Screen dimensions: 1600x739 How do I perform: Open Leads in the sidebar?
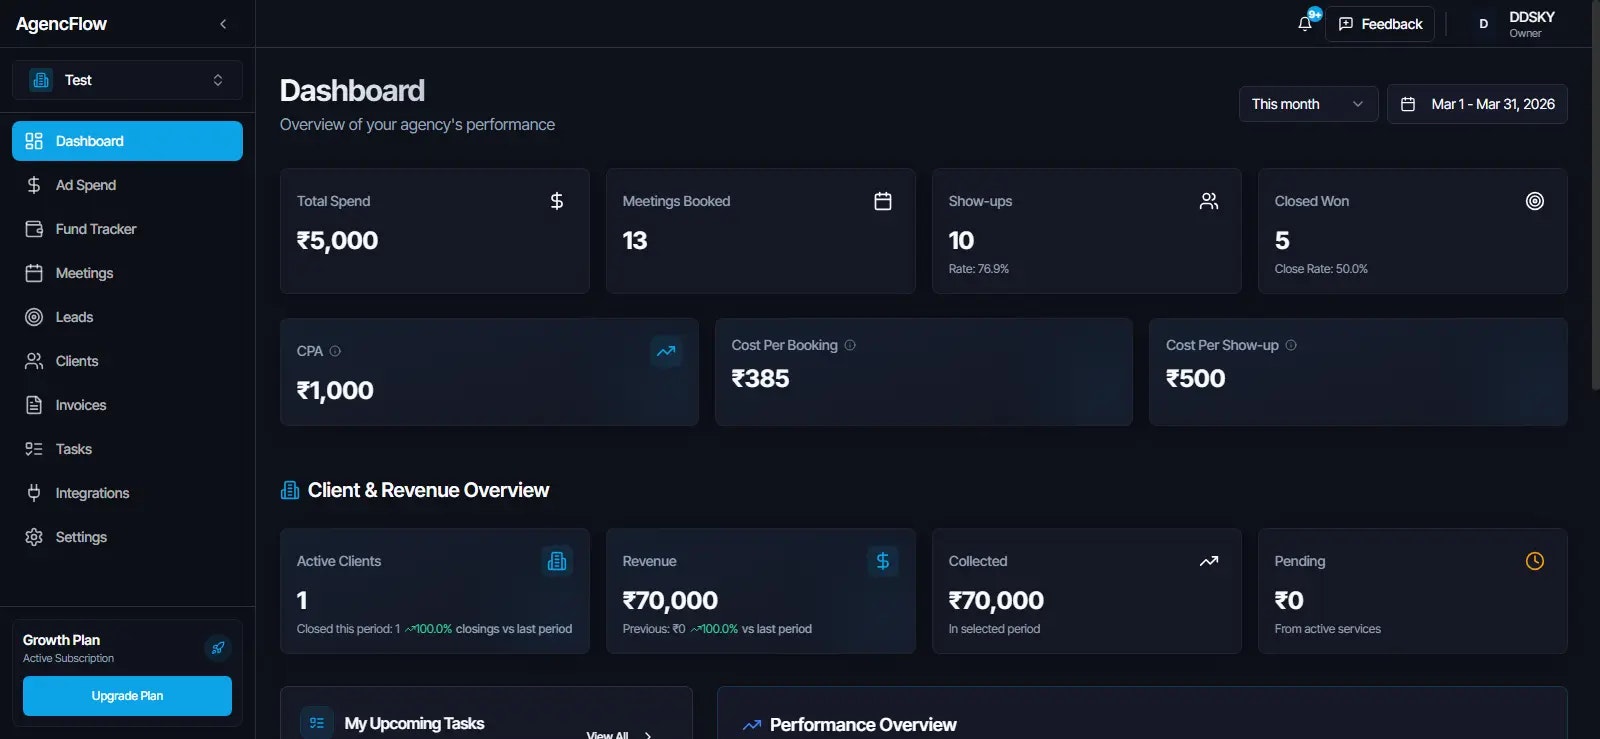127,317
